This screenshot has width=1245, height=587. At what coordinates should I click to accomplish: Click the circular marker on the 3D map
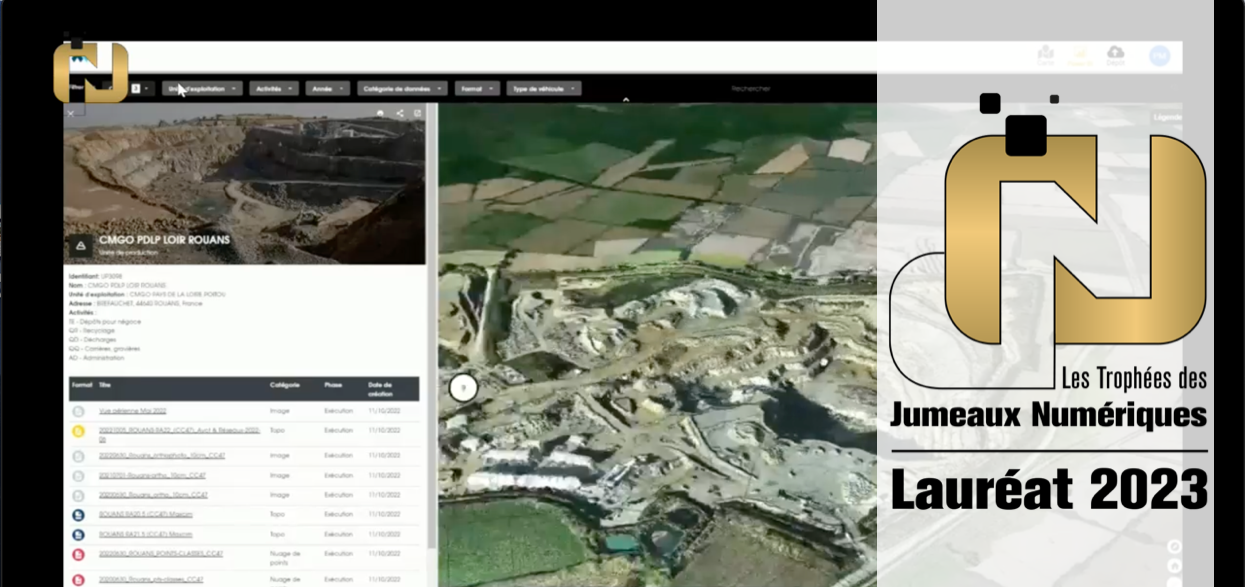463,388
